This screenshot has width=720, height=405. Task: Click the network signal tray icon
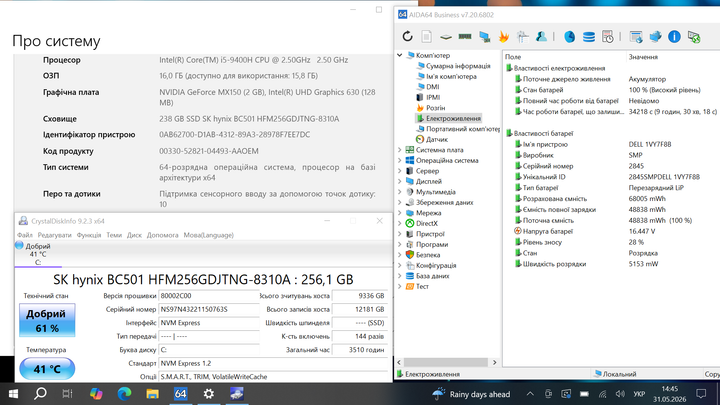click(602, 394)
